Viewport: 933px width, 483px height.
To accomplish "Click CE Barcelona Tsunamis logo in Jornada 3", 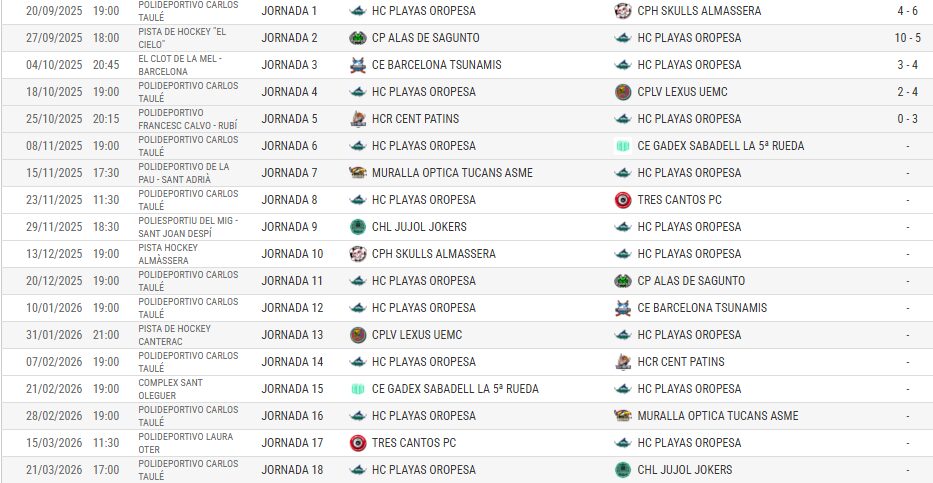I will click(x=358, y=65).
